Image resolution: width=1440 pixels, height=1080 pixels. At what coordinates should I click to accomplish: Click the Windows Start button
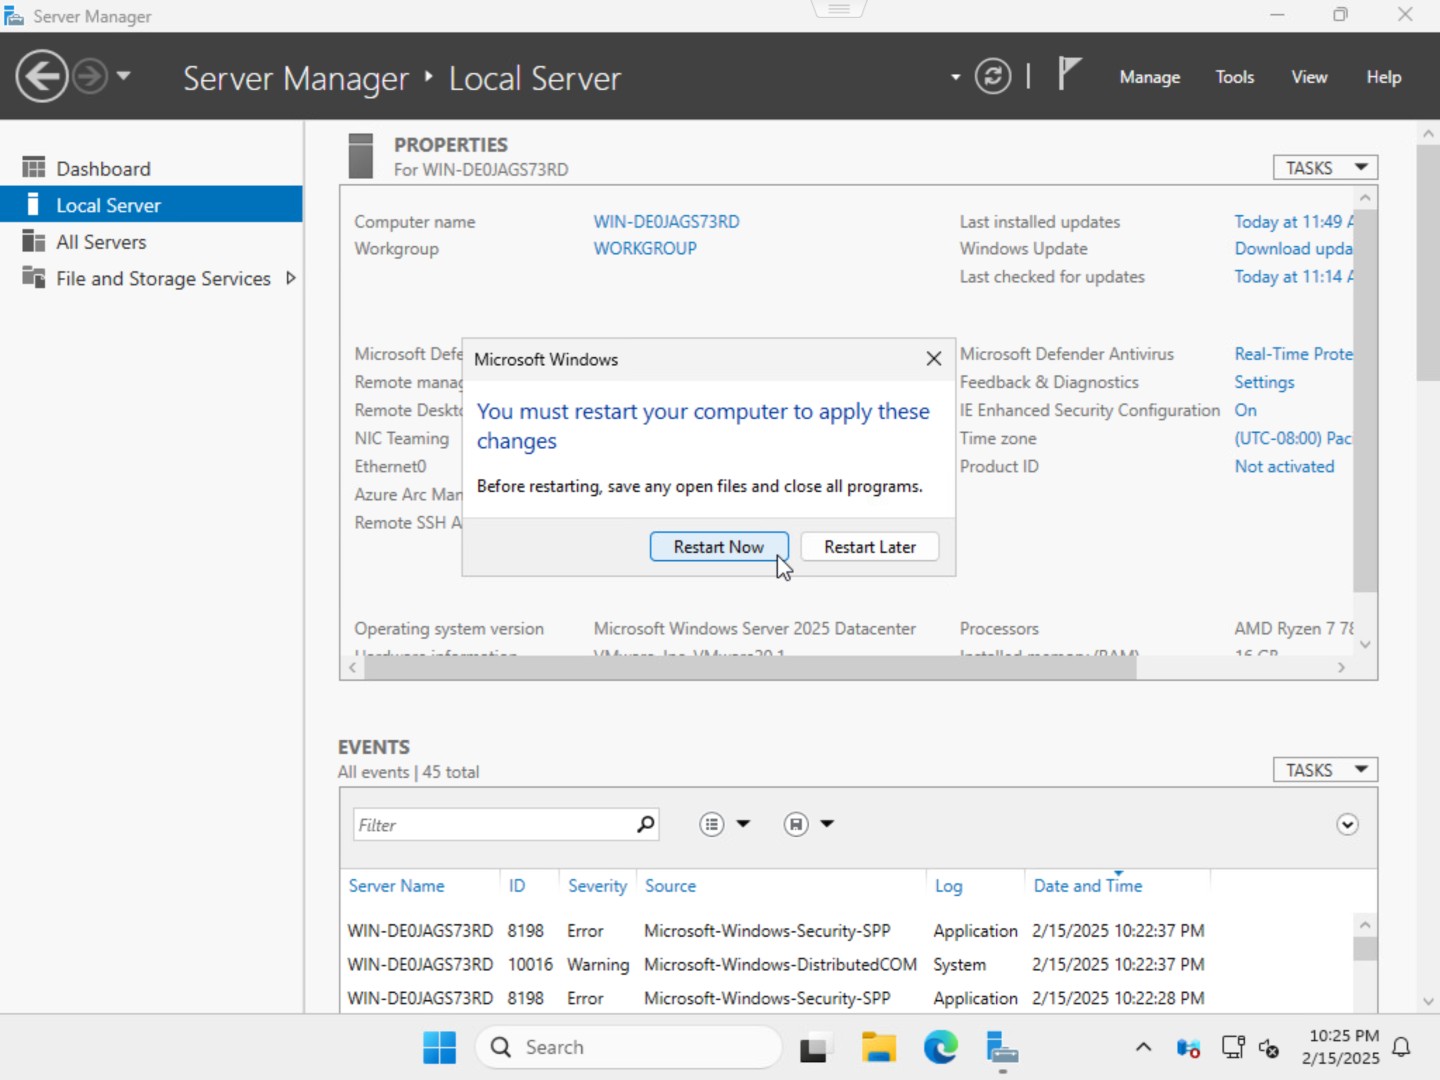click(x=439, y=1047)
